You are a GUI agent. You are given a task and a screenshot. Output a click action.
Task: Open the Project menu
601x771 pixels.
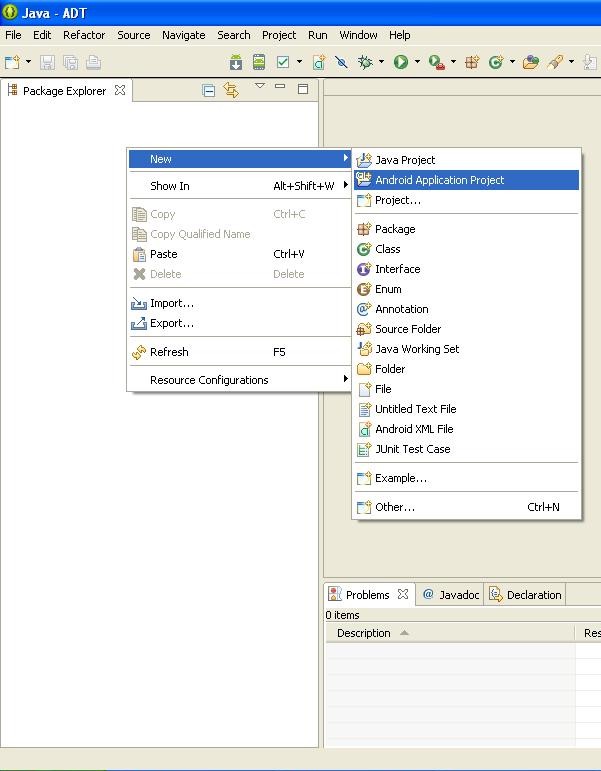point(279,35)
